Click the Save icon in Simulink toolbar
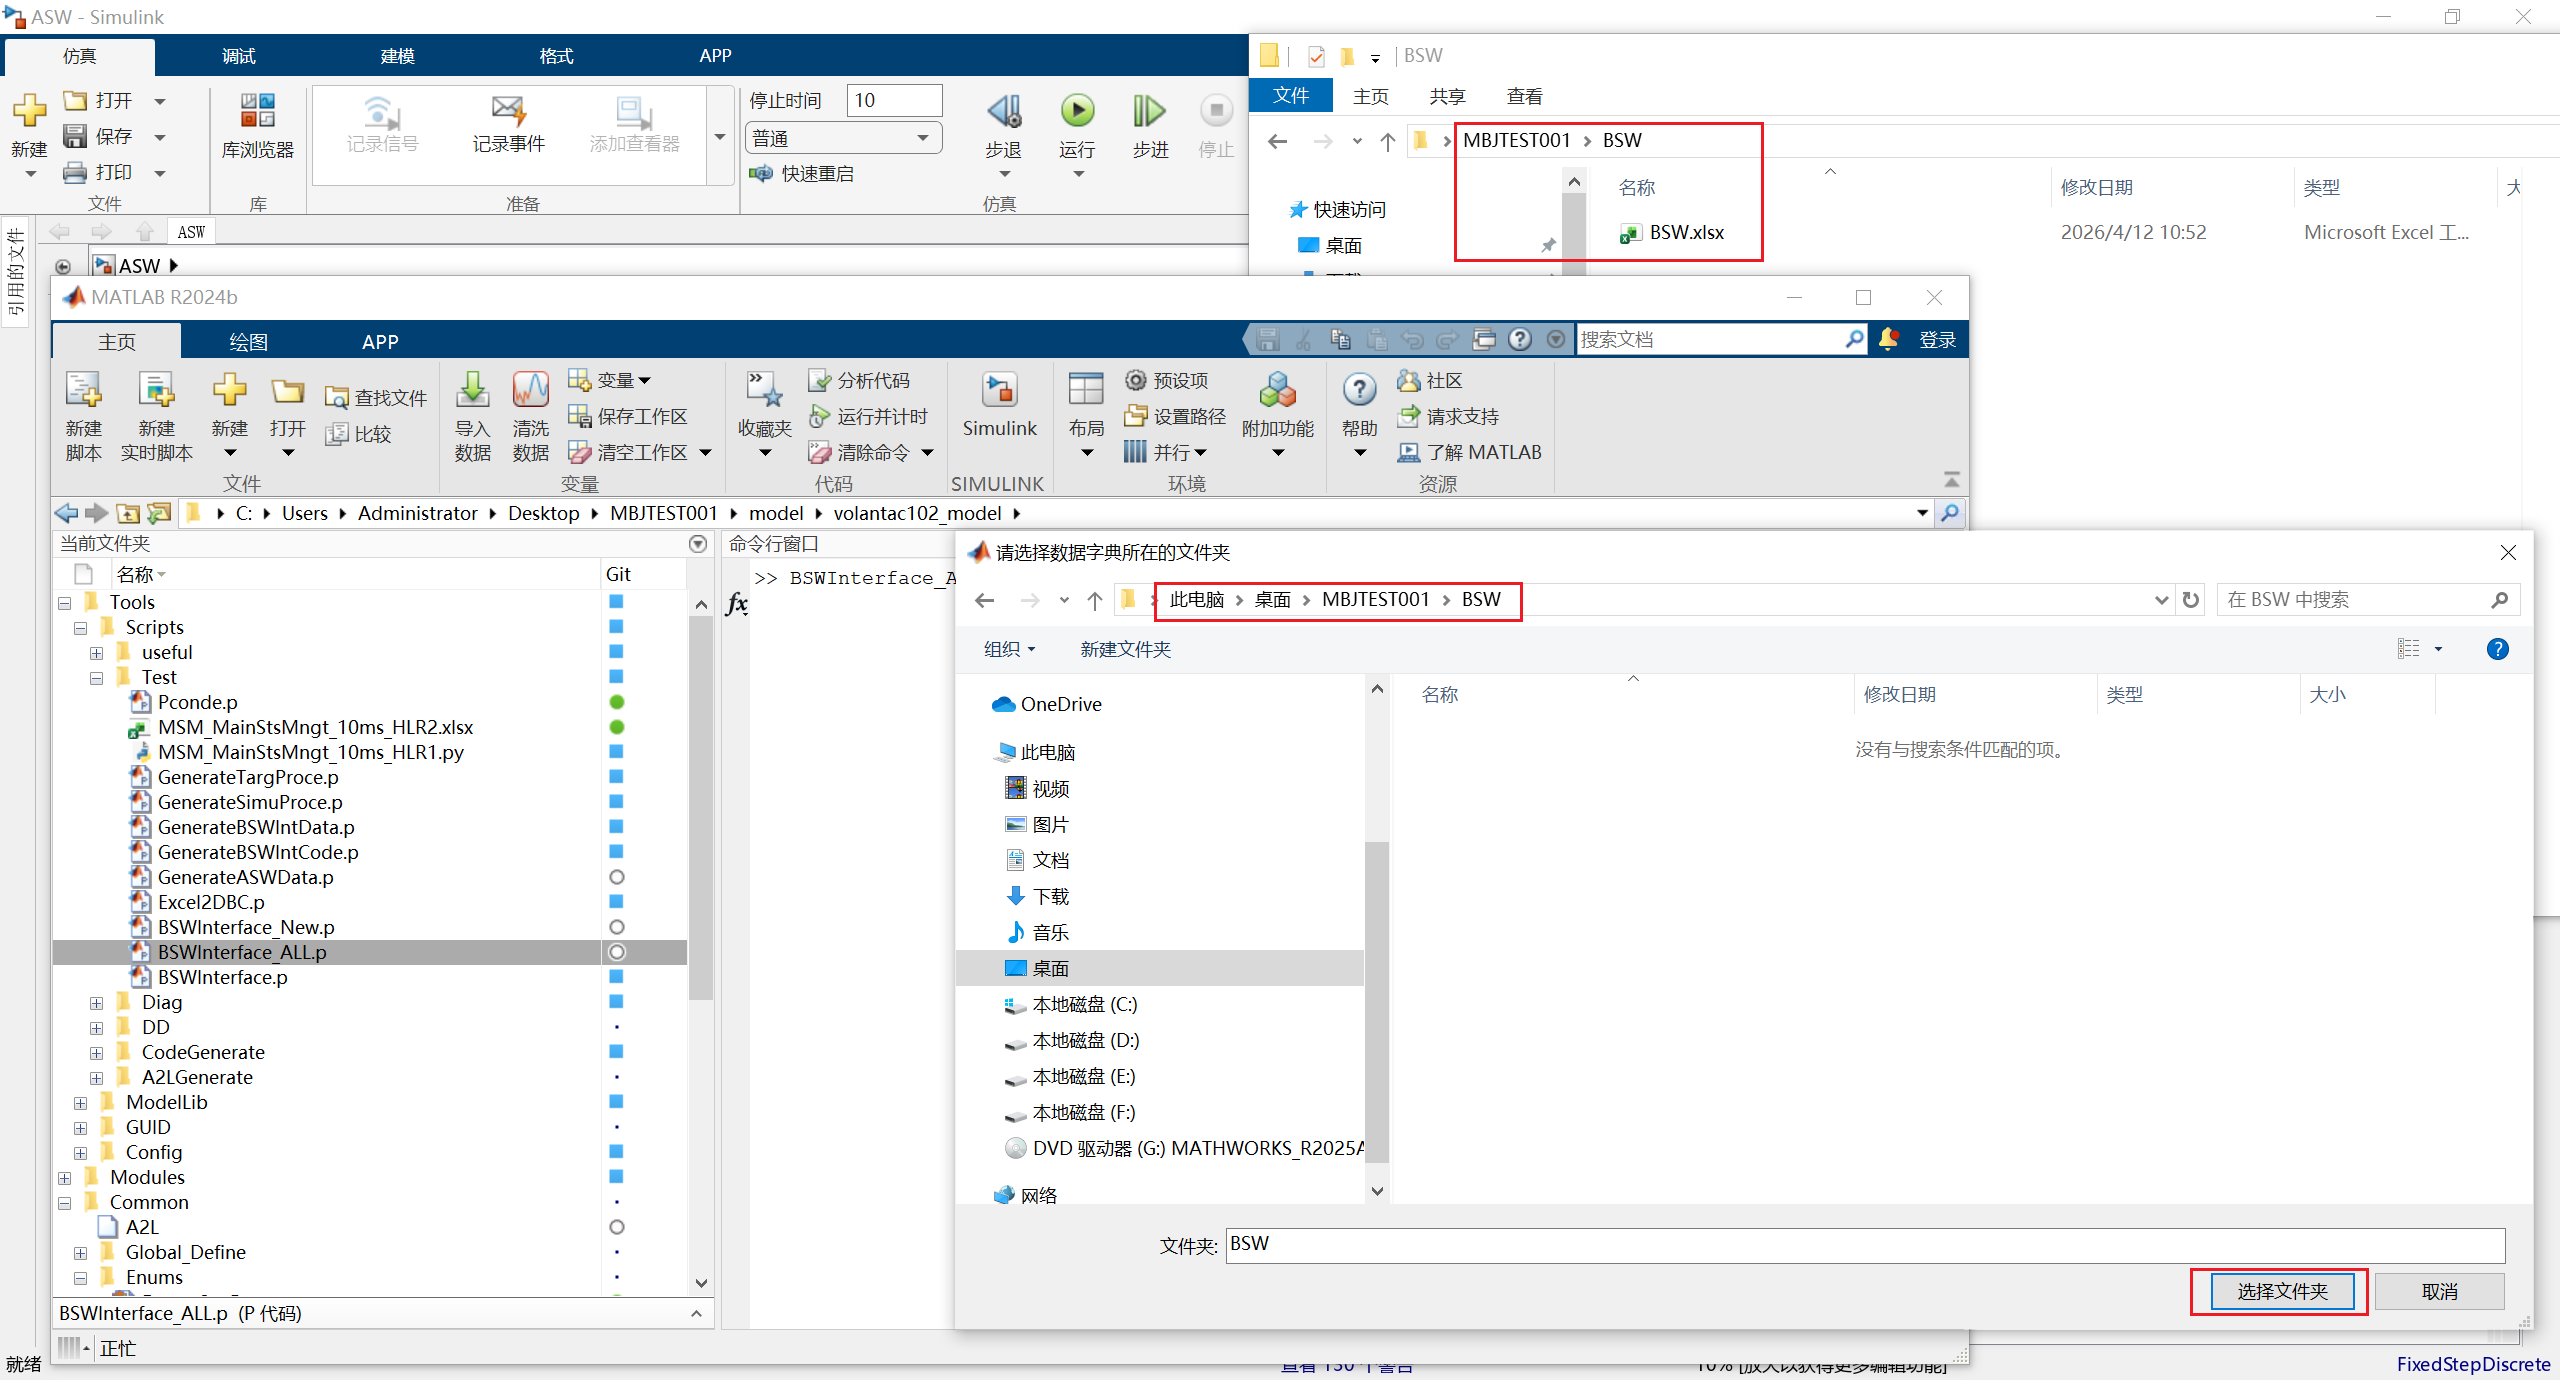 (x=75, y=136)
